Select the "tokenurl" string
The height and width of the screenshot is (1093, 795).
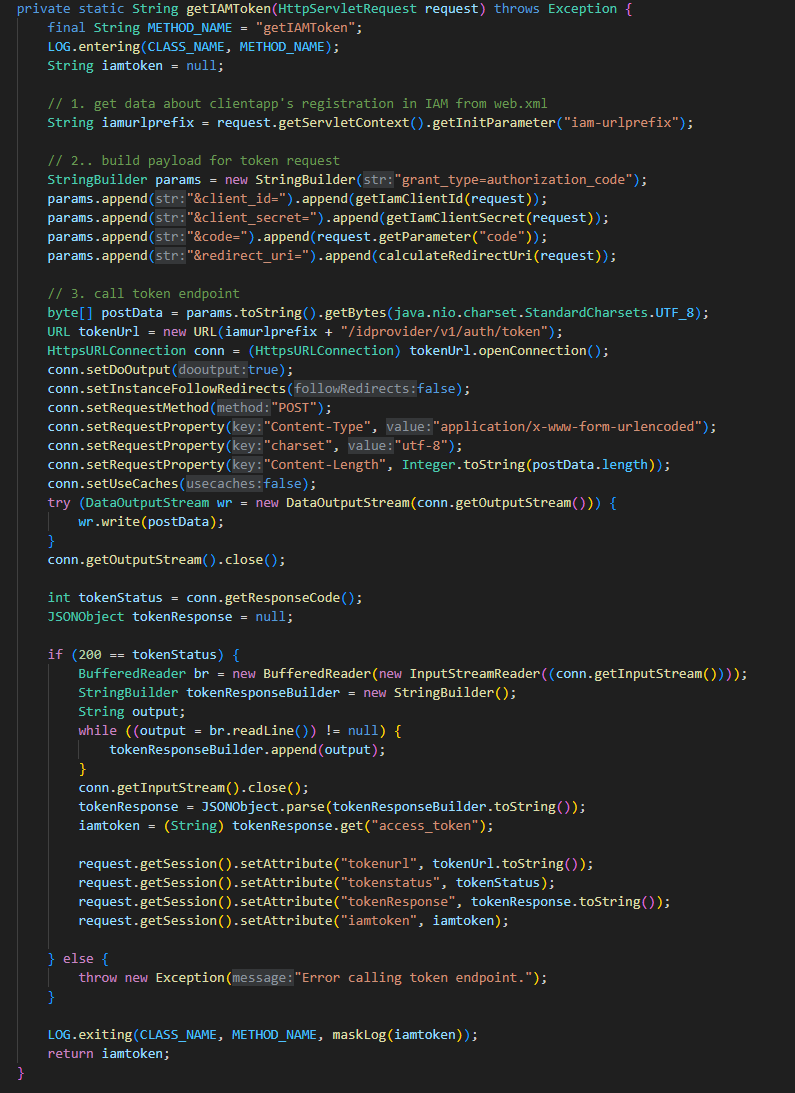coord(379,863)
